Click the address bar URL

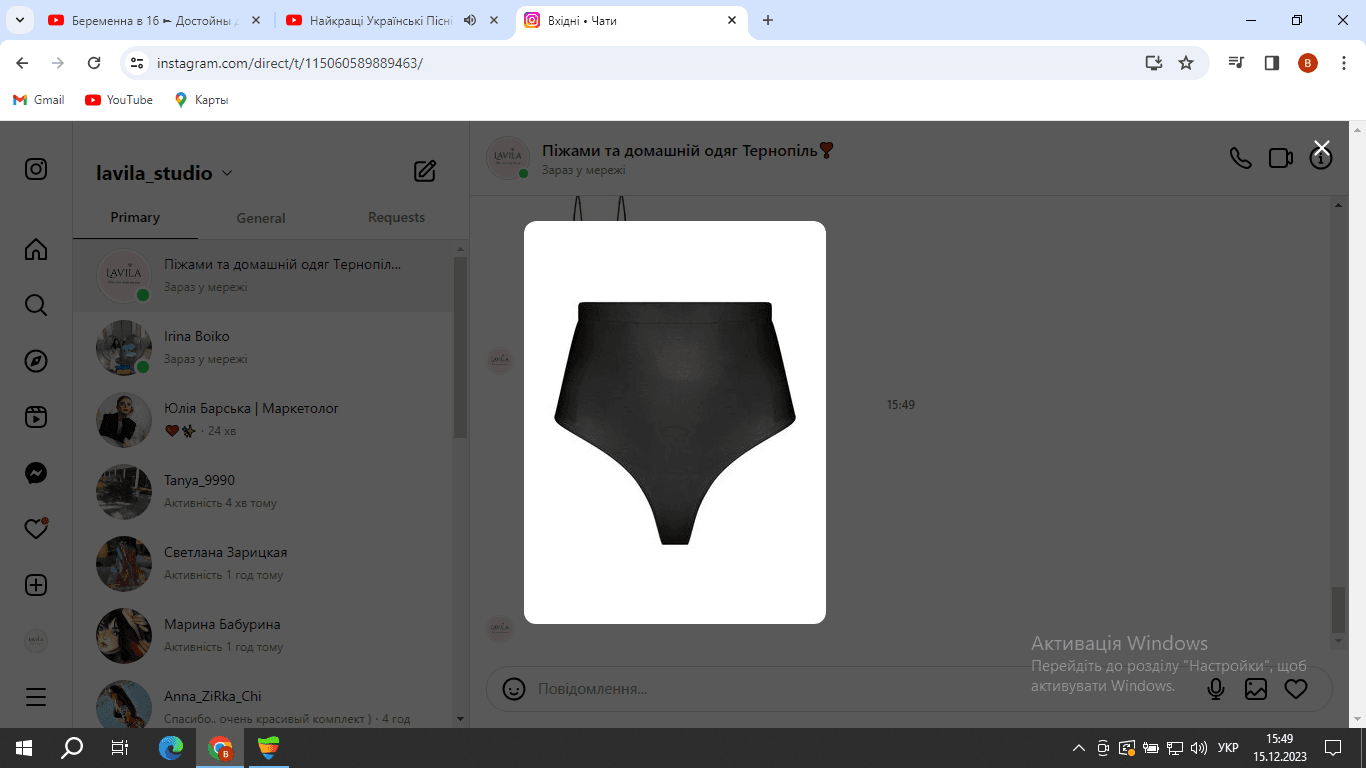[x=290, y=63]
